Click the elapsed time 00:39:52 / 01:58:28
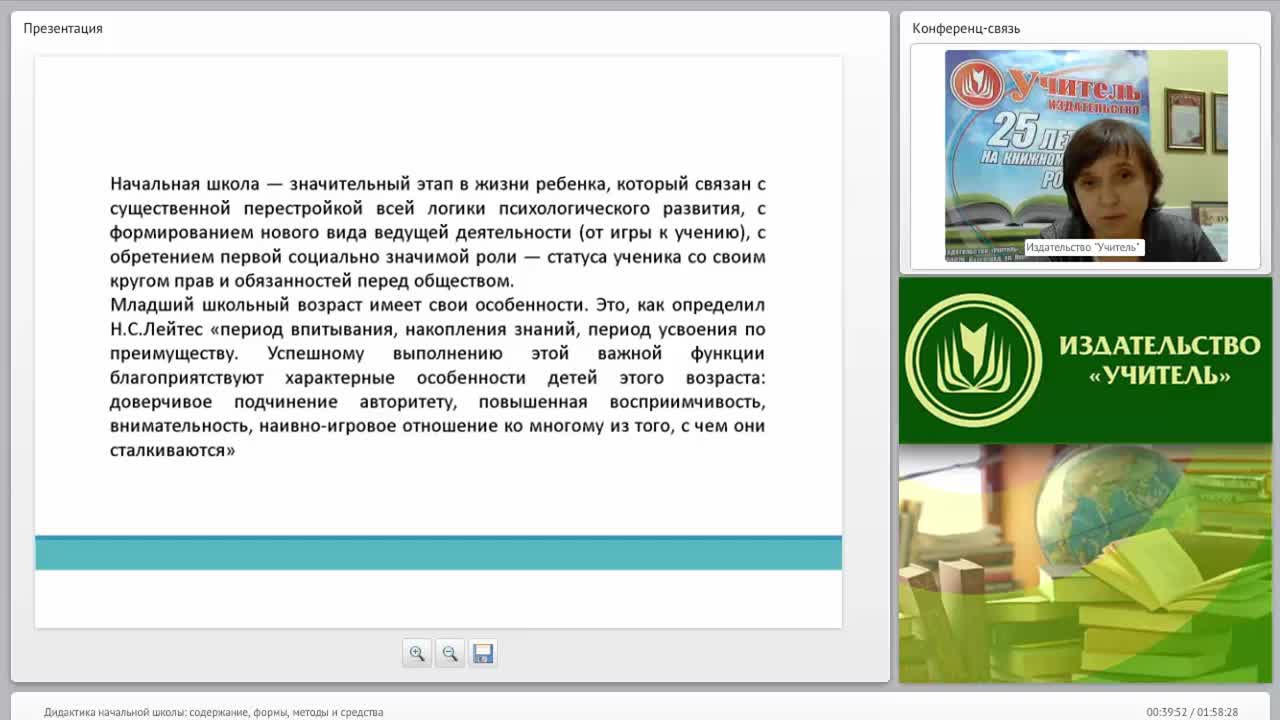Image resolution: width=1280 pixels, height=720 pixels. (x=1192, y=712)
